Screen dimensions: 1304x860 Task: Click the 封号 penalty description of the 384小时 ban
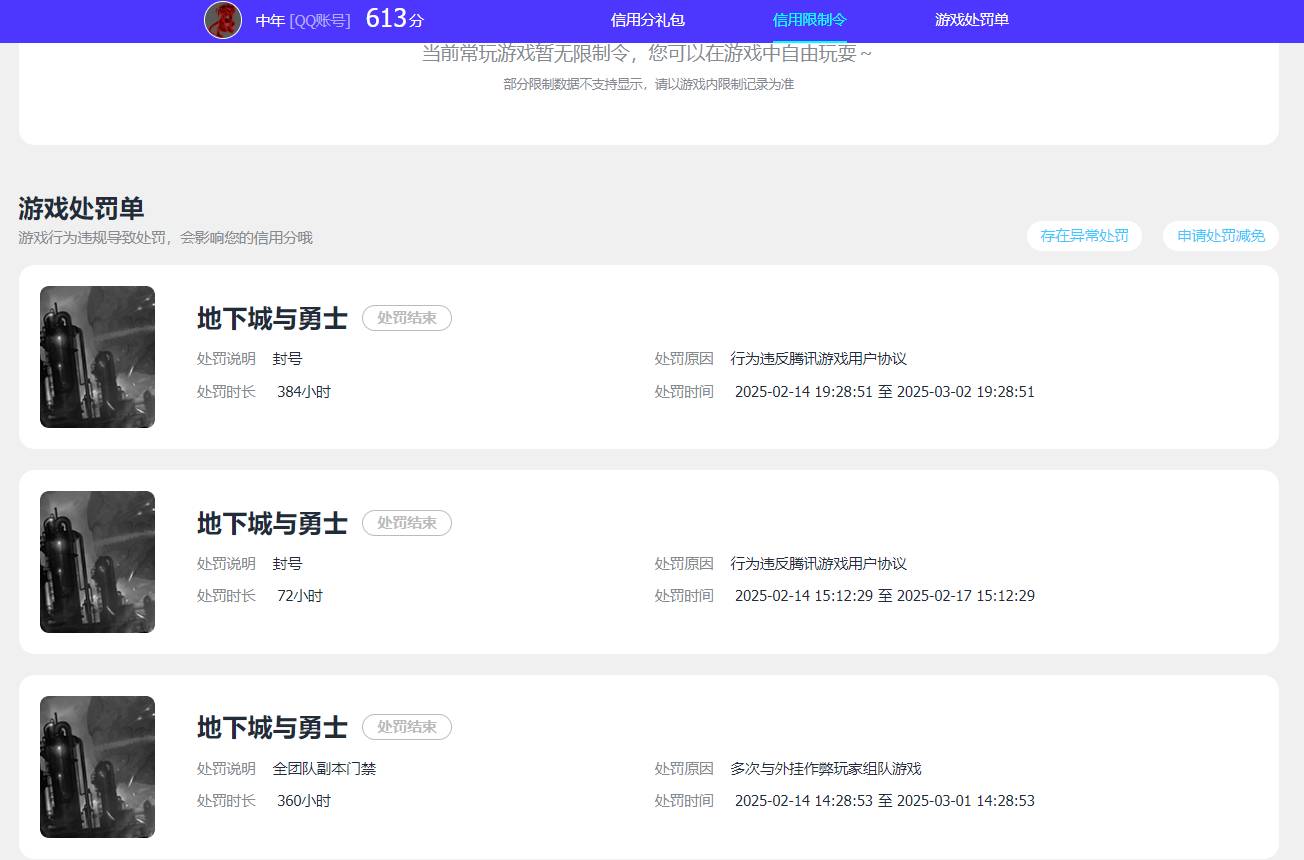pyautogui.click(x=288, y=358)
